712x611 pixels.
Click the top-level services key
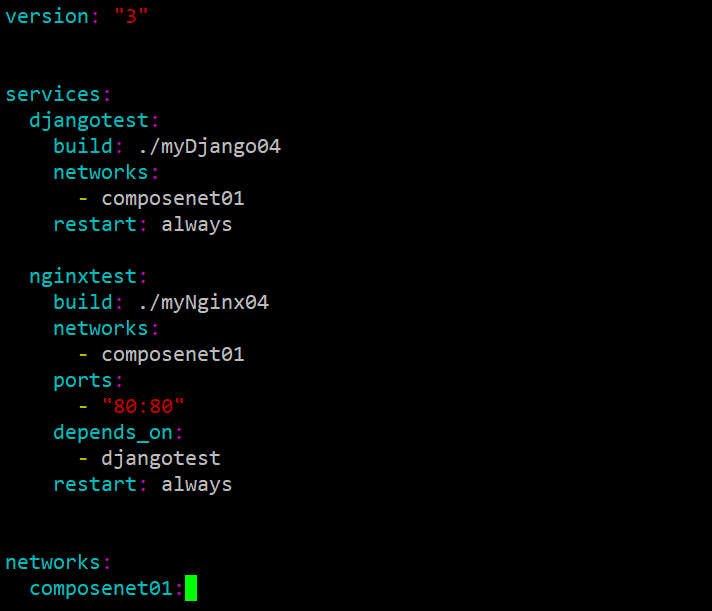click(52, 95)
